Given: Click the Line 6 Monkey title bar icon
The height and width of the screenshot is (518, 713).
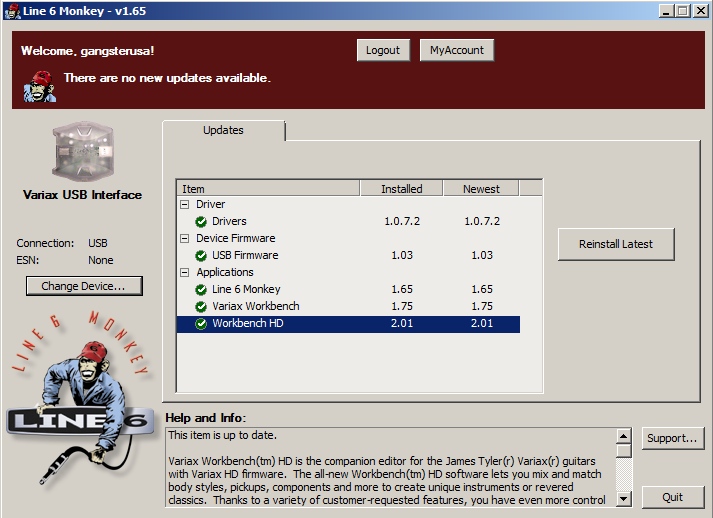Looking at the screenshot, I should pyautogui.click(x=12, y=11).
